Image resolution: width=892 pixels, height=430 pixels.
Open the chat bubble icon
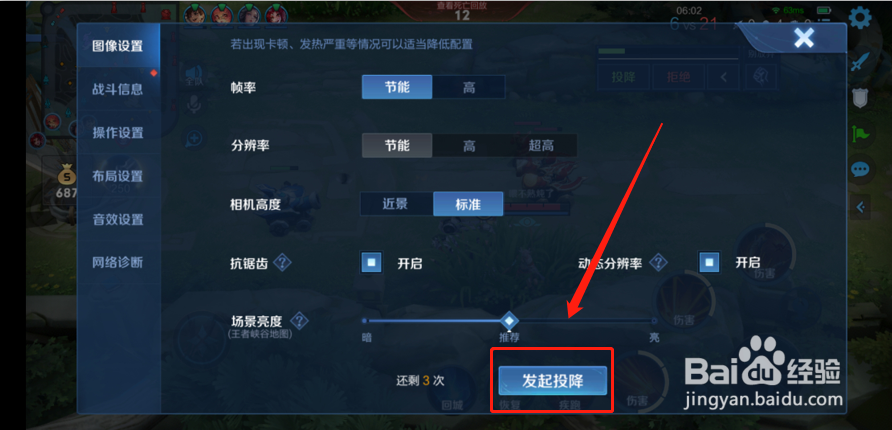click(x=860, y=169)
